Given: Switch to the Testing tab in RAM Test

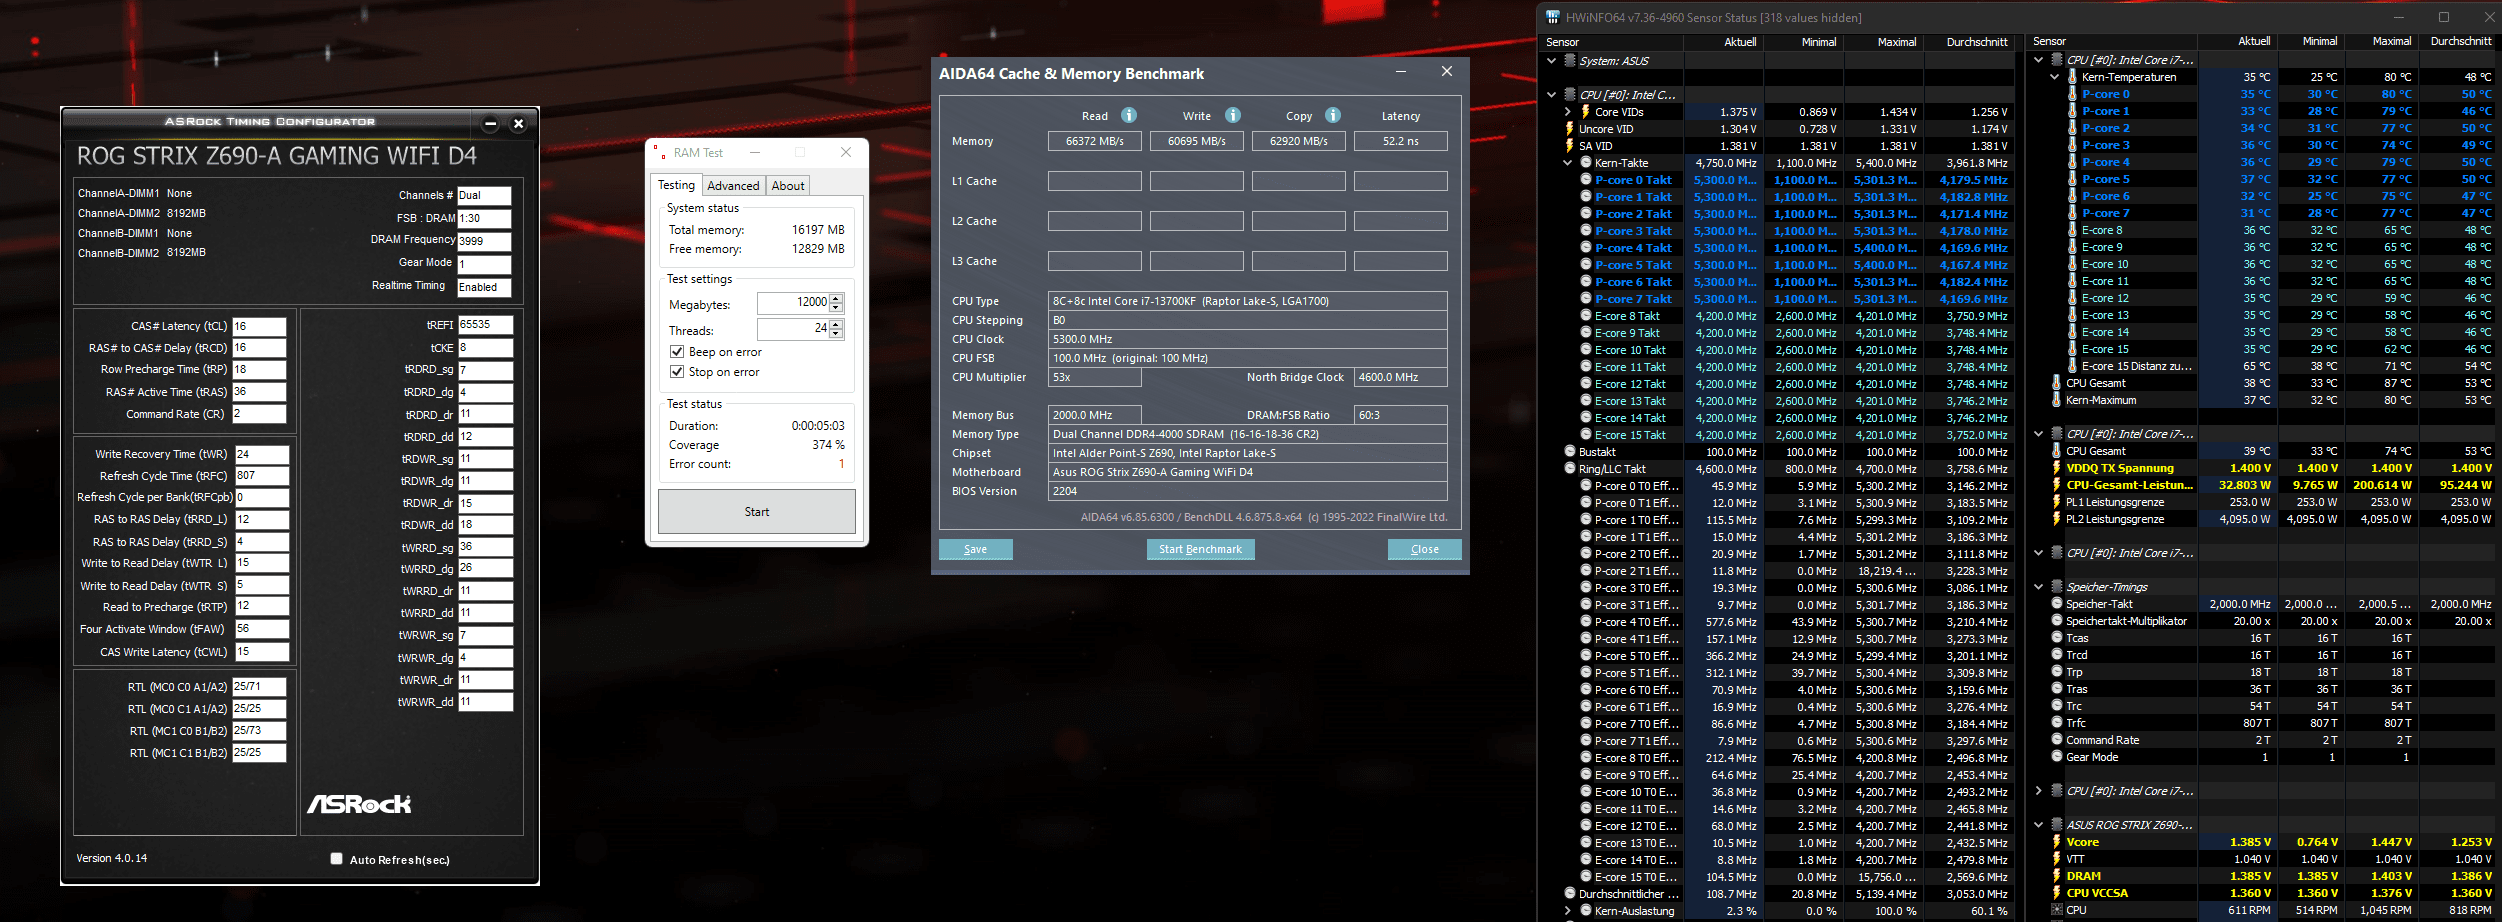Looking at the screenshot, I should (x=676, y=185).
